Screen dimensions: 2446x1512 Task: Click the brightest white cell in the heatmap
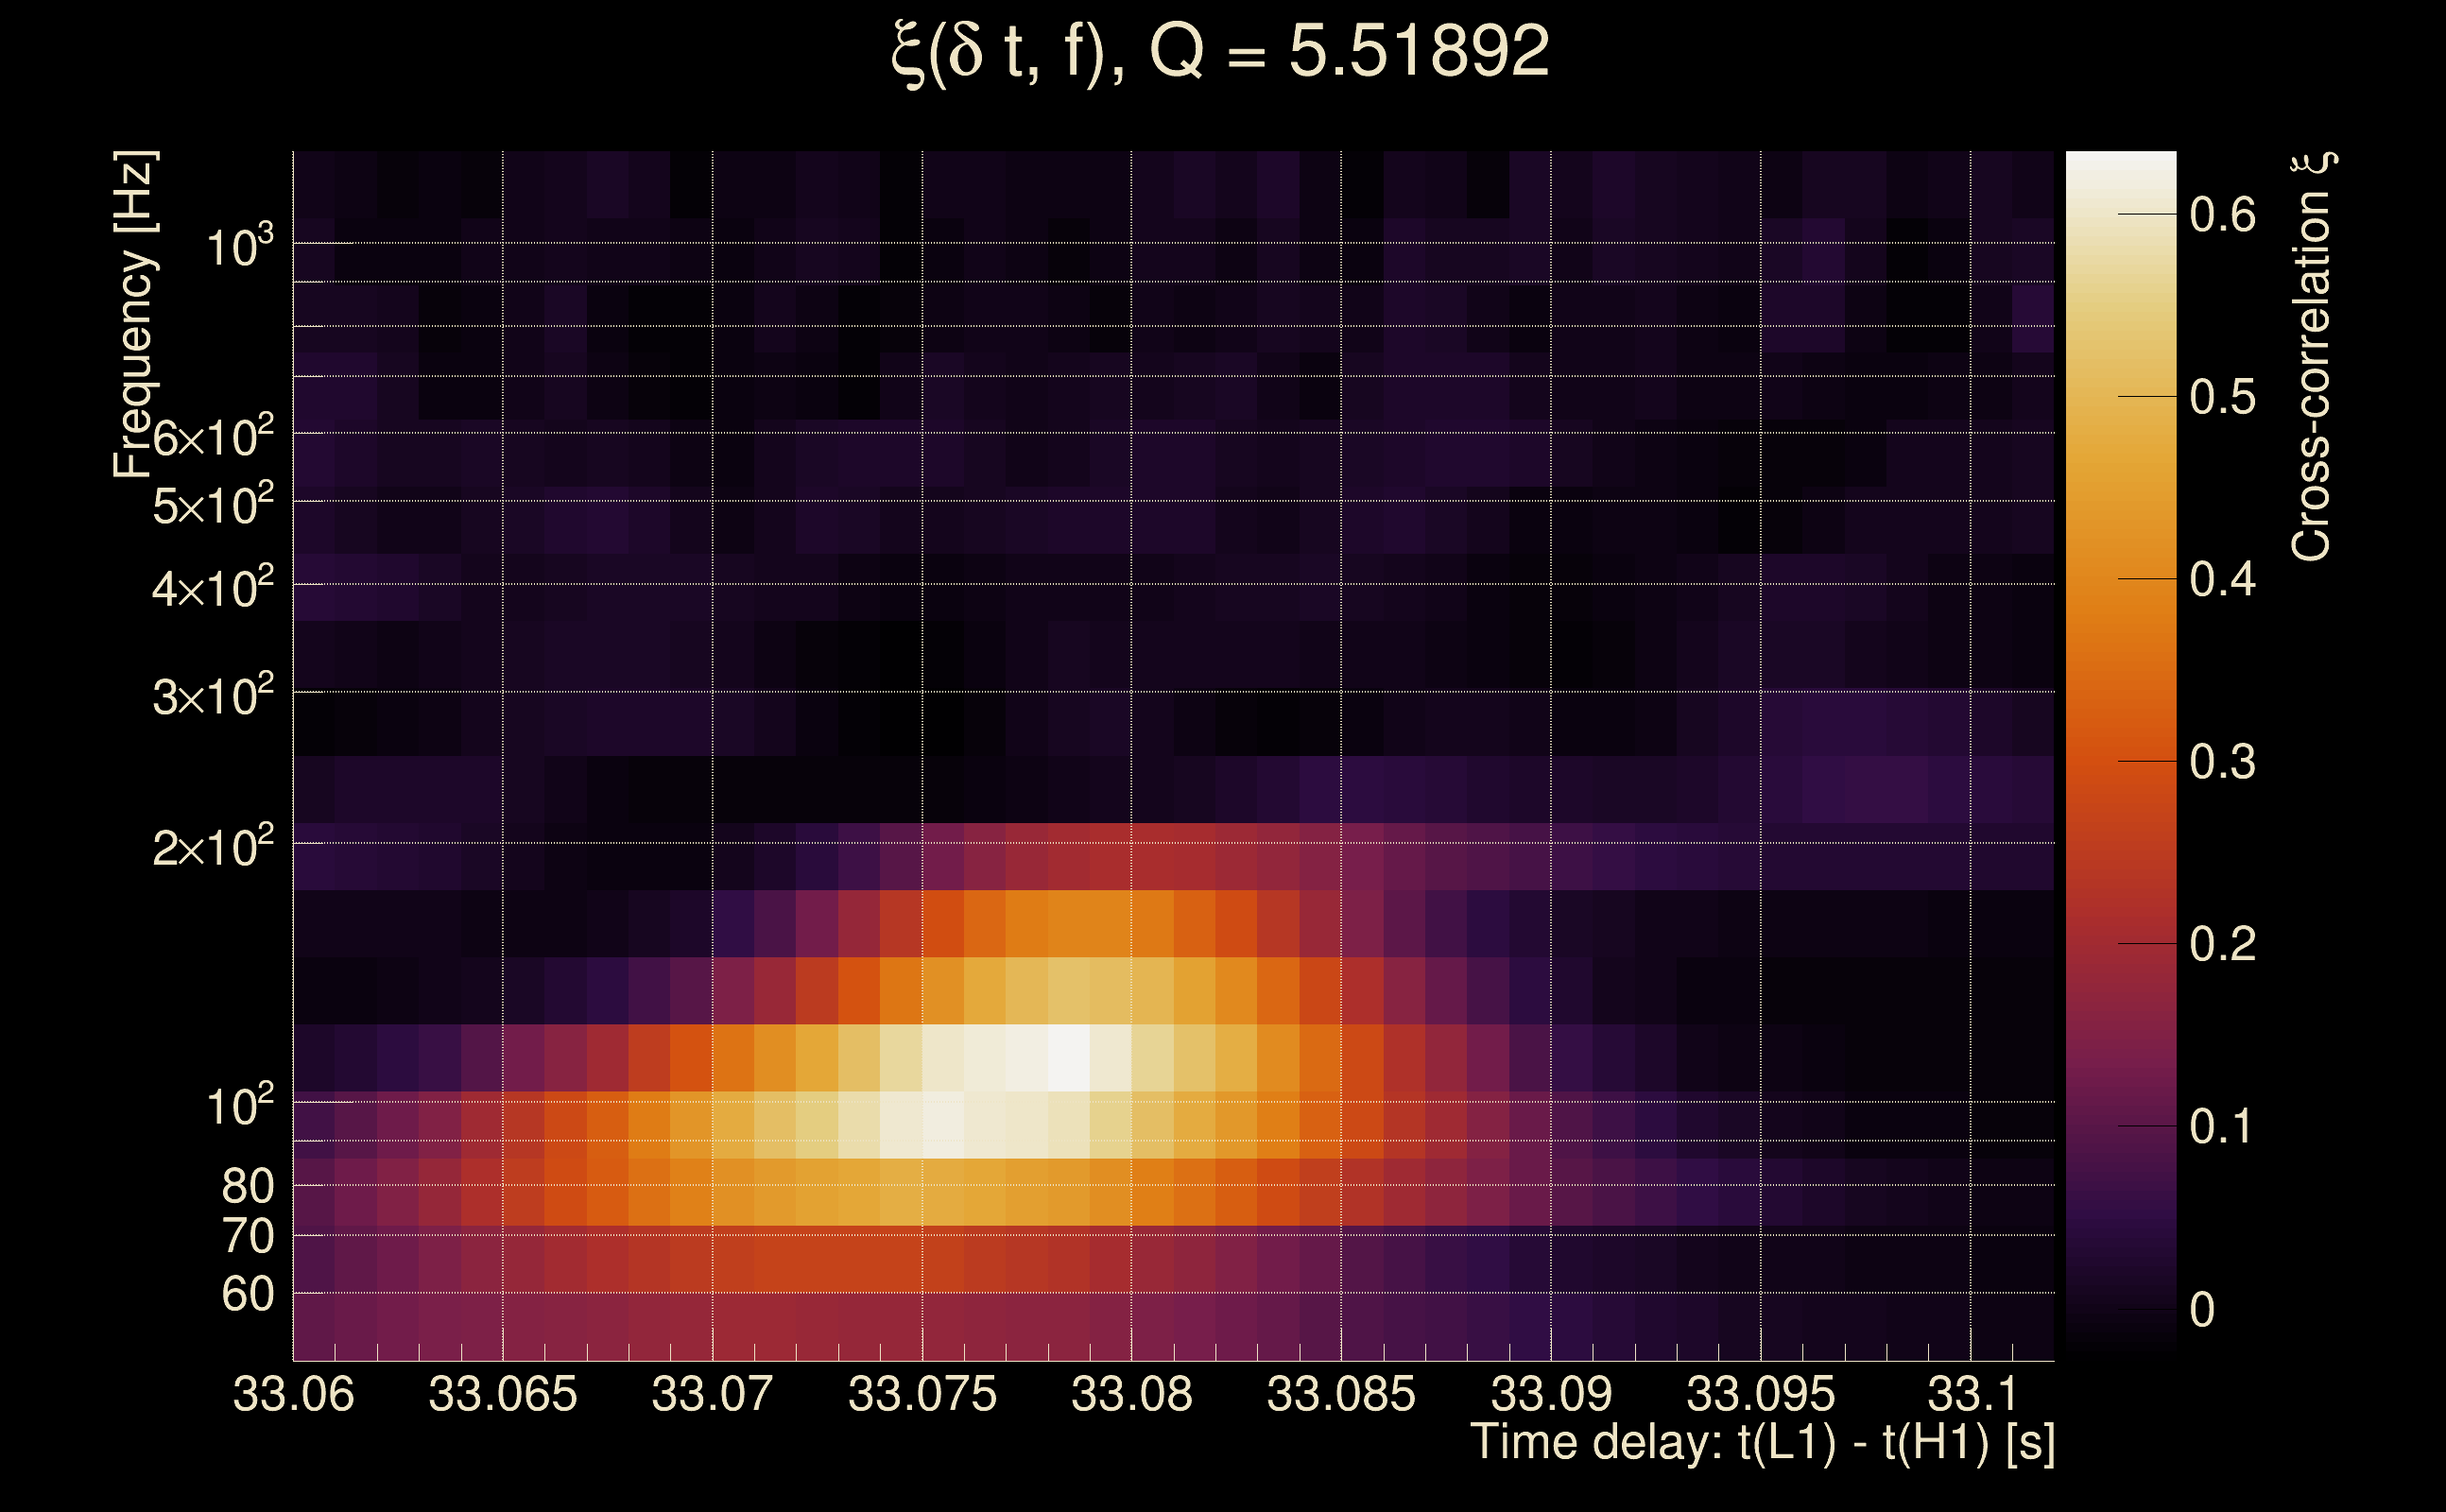coord(1069,1057)
